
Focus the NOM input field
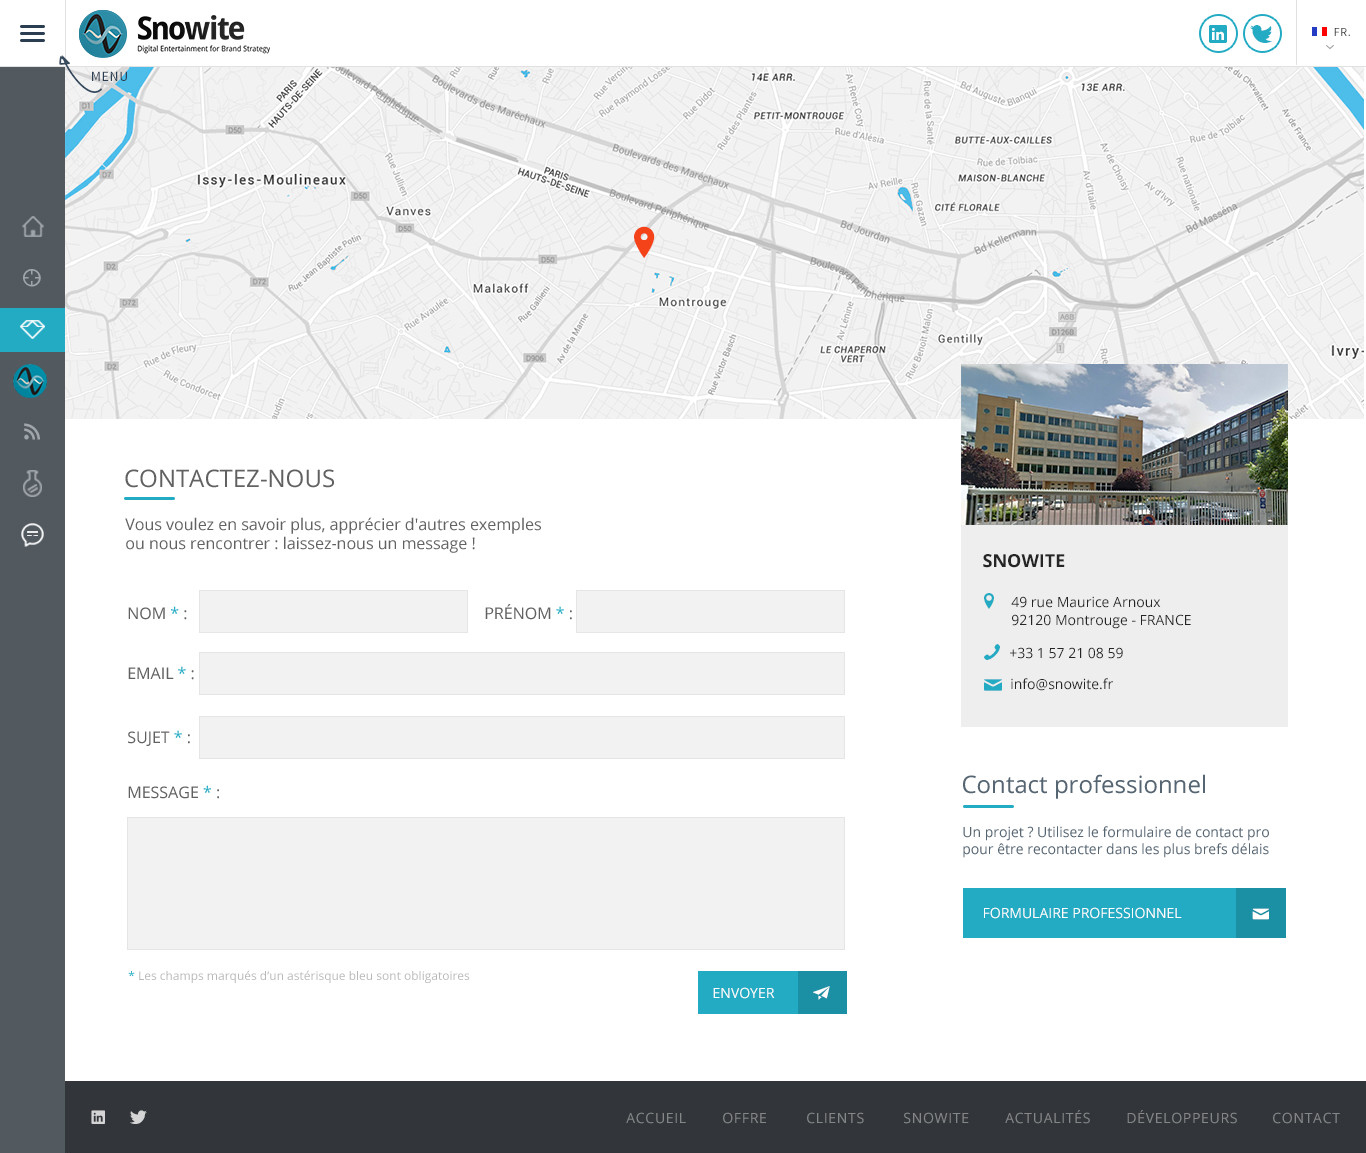pos(333,611)
